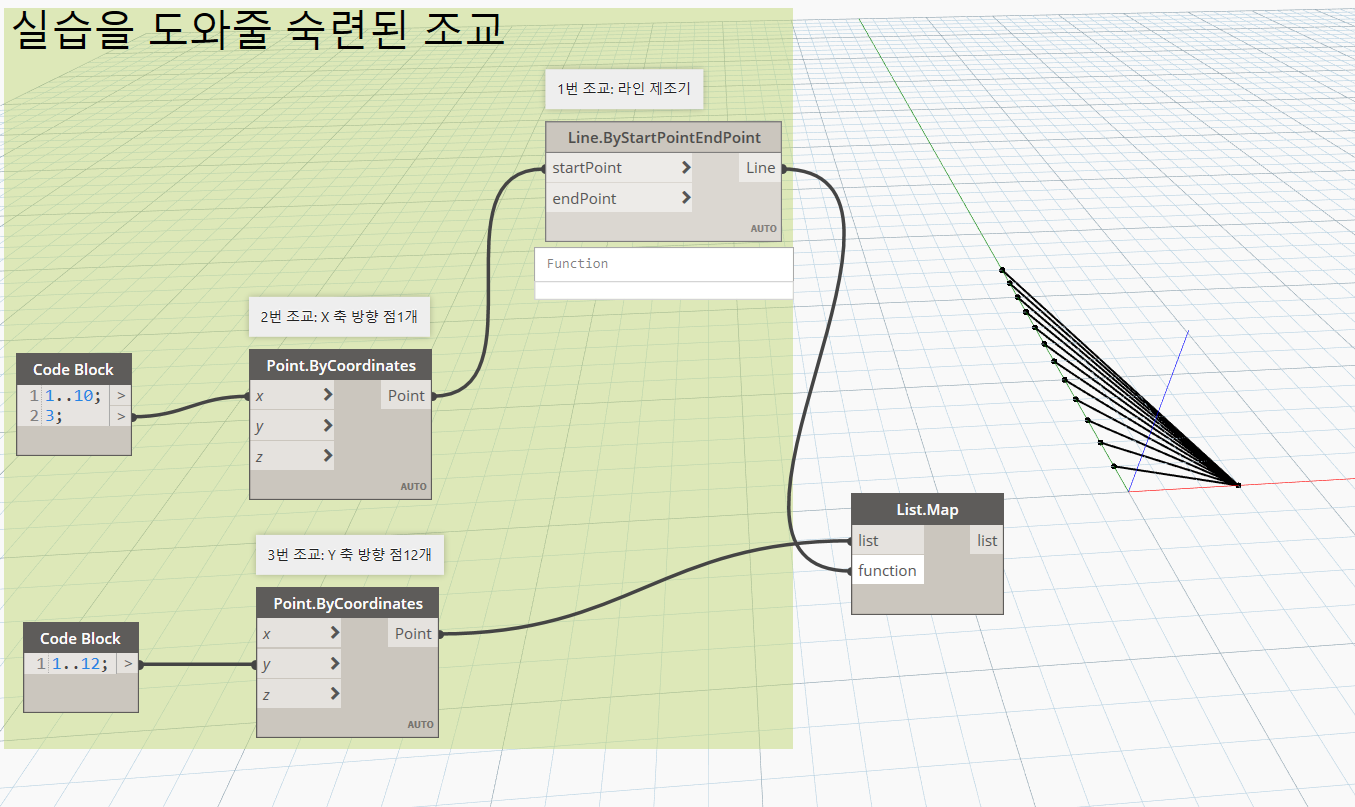Click the Line output port
Screen dimensions: 1355x807
pos(760,168)
